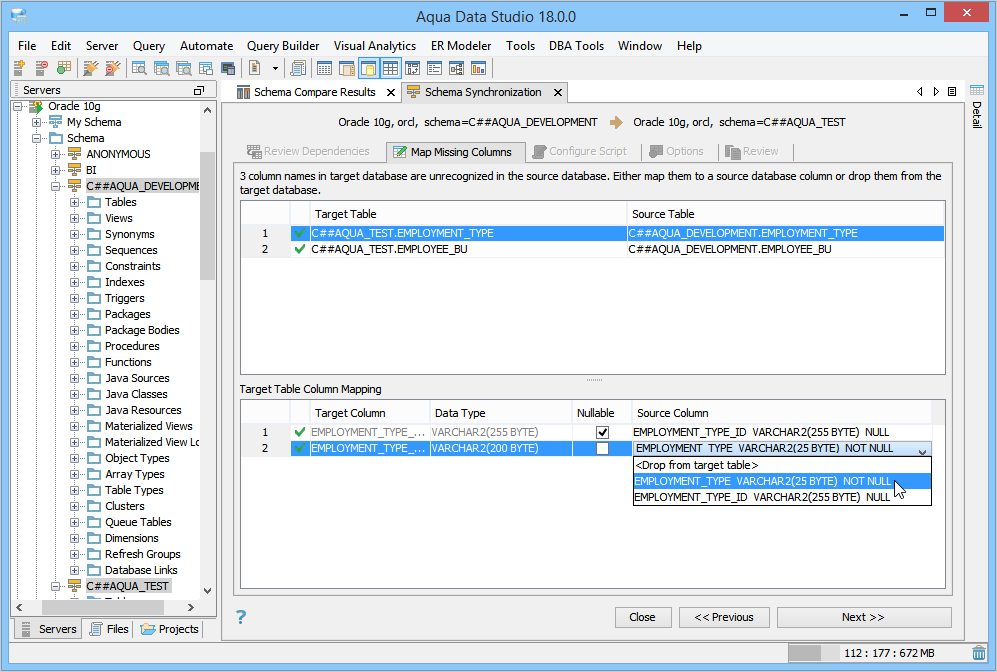Select EMPLOYMENT_TYPE_ID VARCHAR2(255 BYTE) NULL dropdown option
Screen dimensions: 997x672
point(782,497)
